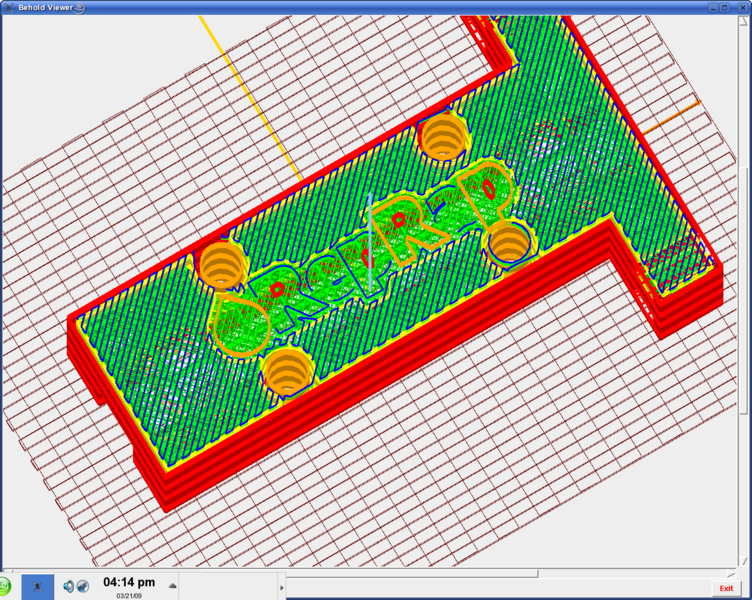The width and height of the screenshot is (752, 600).
Task: Click the 04:14 pm clock
Action: (129, 582)
